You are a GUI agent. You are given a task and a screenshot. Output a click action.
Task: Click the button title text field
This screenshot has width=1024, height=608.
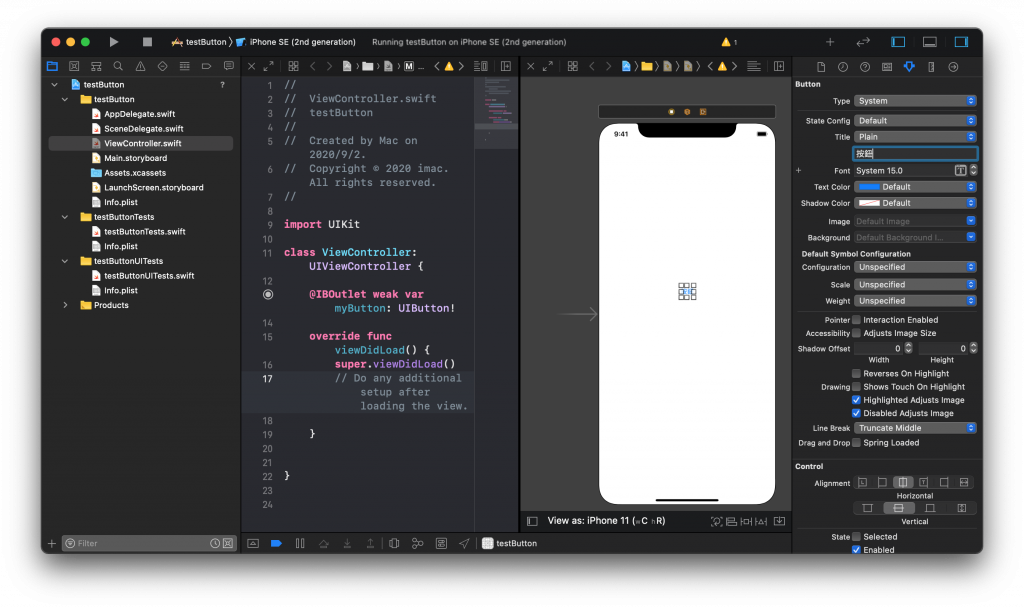point(916,153)
